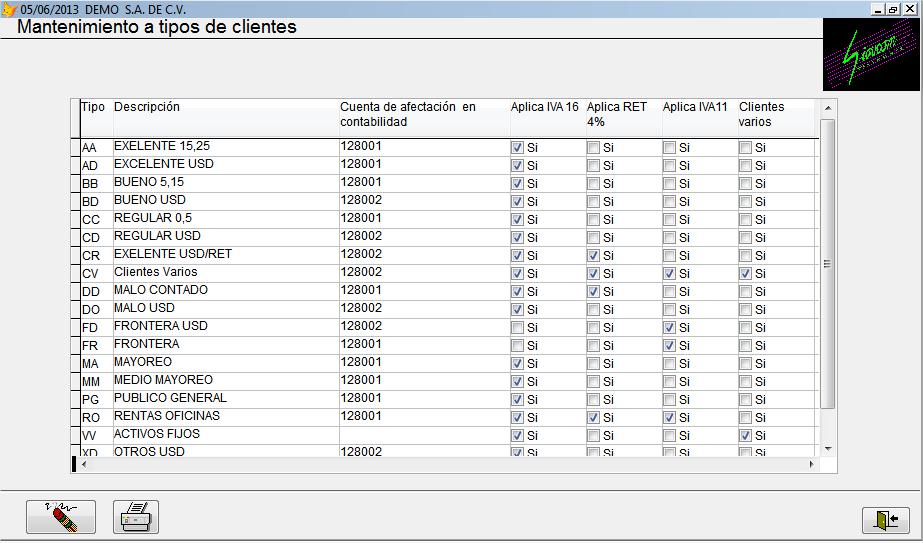Image resolution: width=923 pixels, height=543 pixels.
Task: Select the EXELENTE USD/RET description cell
Action: pos(225,254)
